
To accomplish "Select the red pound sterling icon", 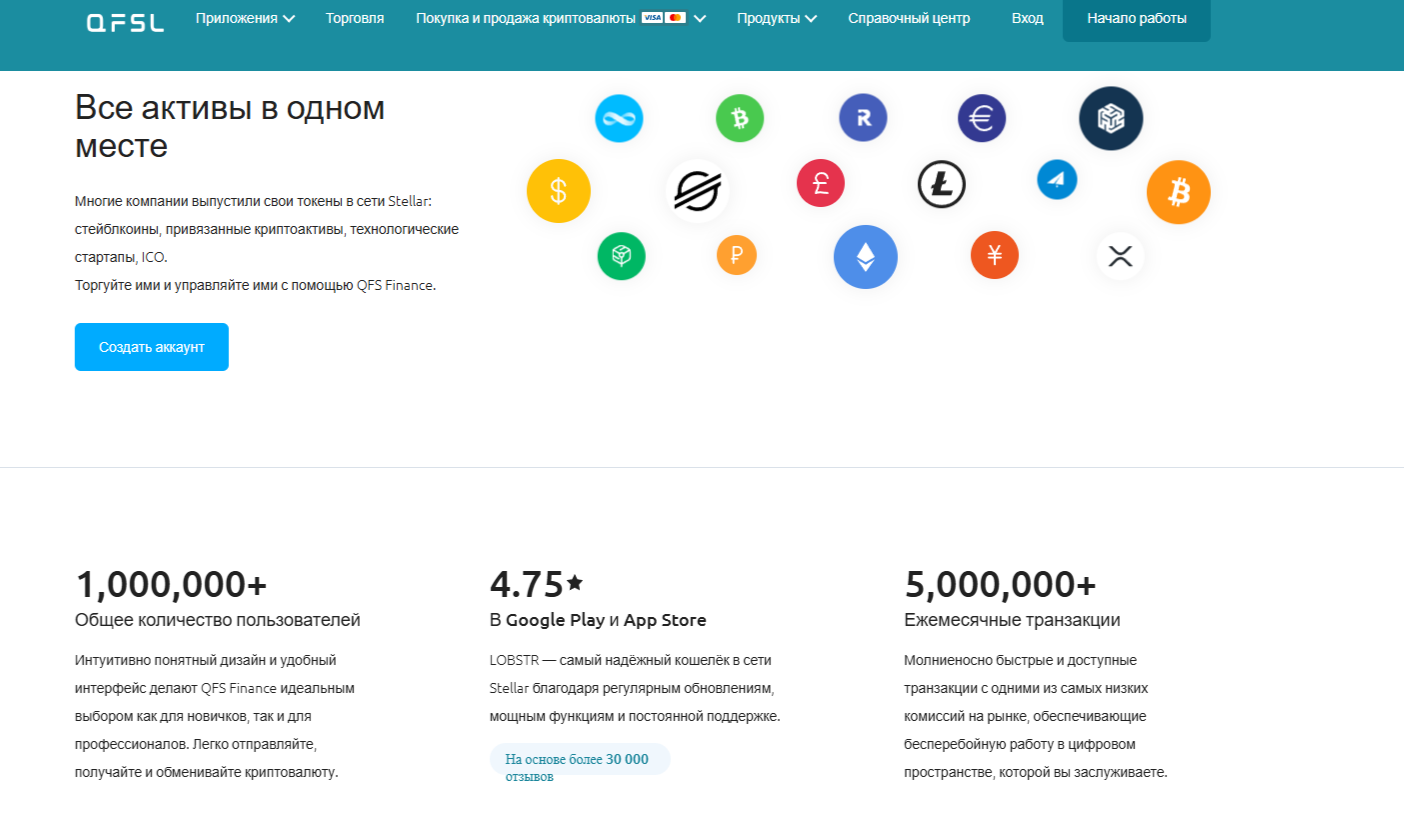I will (820, 183).
